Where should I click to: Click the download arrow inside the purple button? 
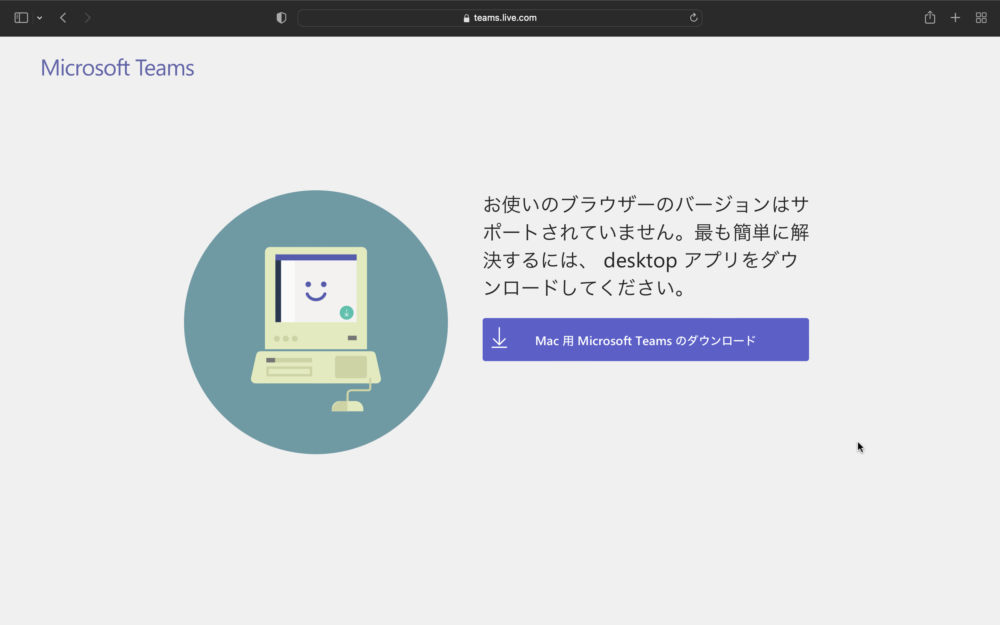coord(499,339)
